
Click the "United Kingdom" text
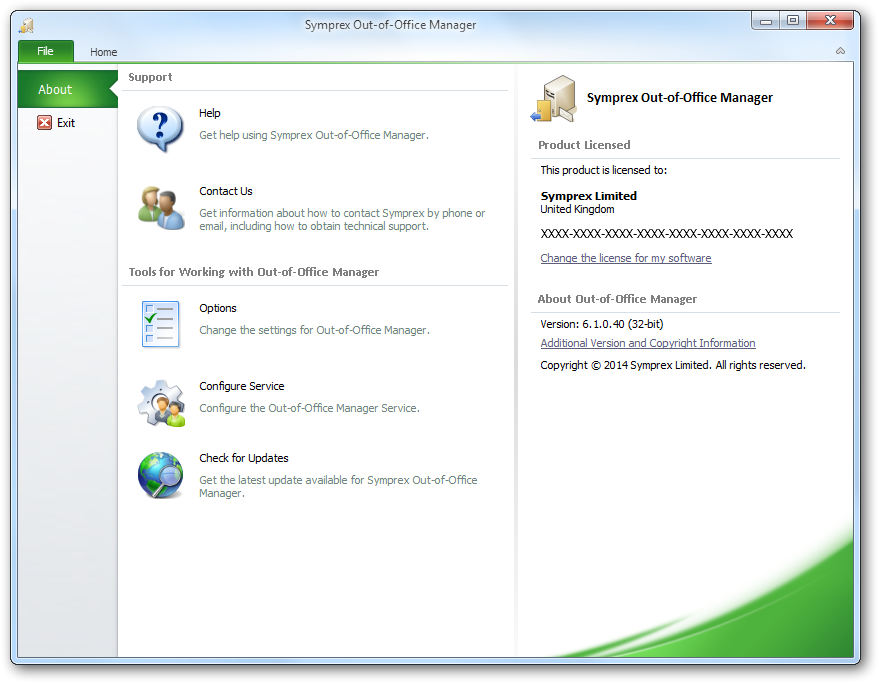(x=577, y=209)
